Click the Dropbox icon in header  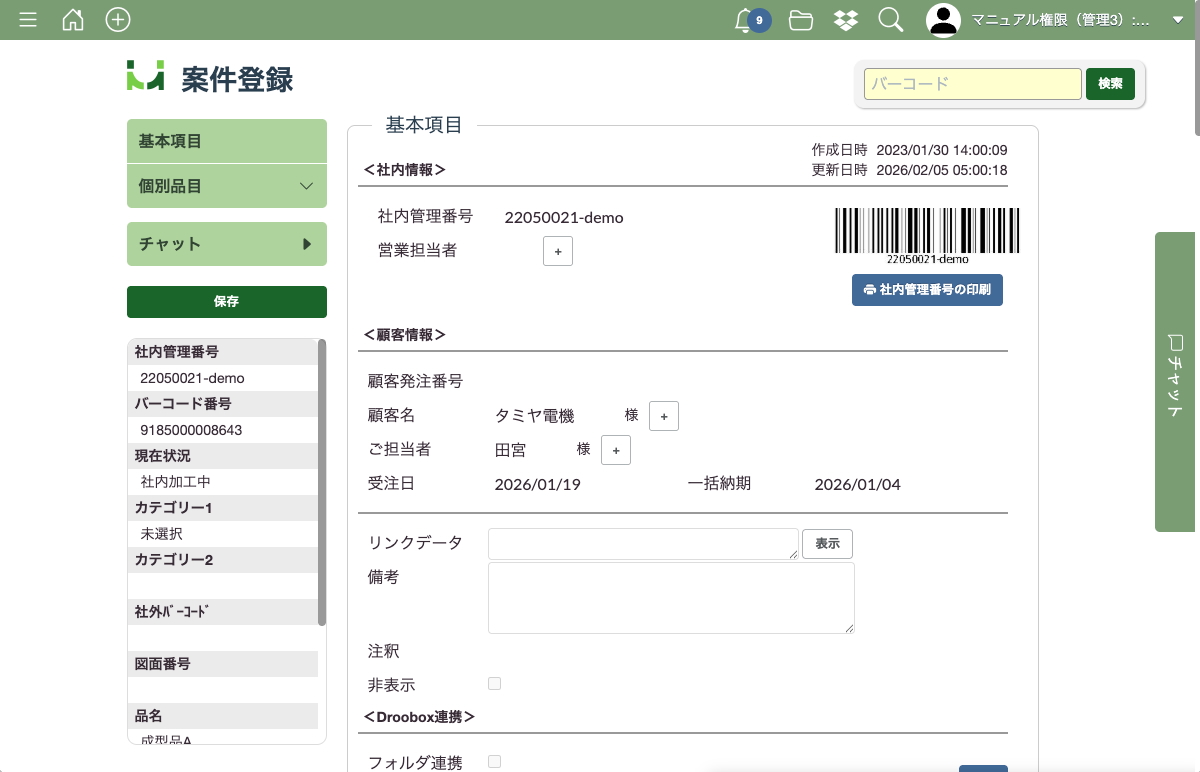click(x=845, y=20)
